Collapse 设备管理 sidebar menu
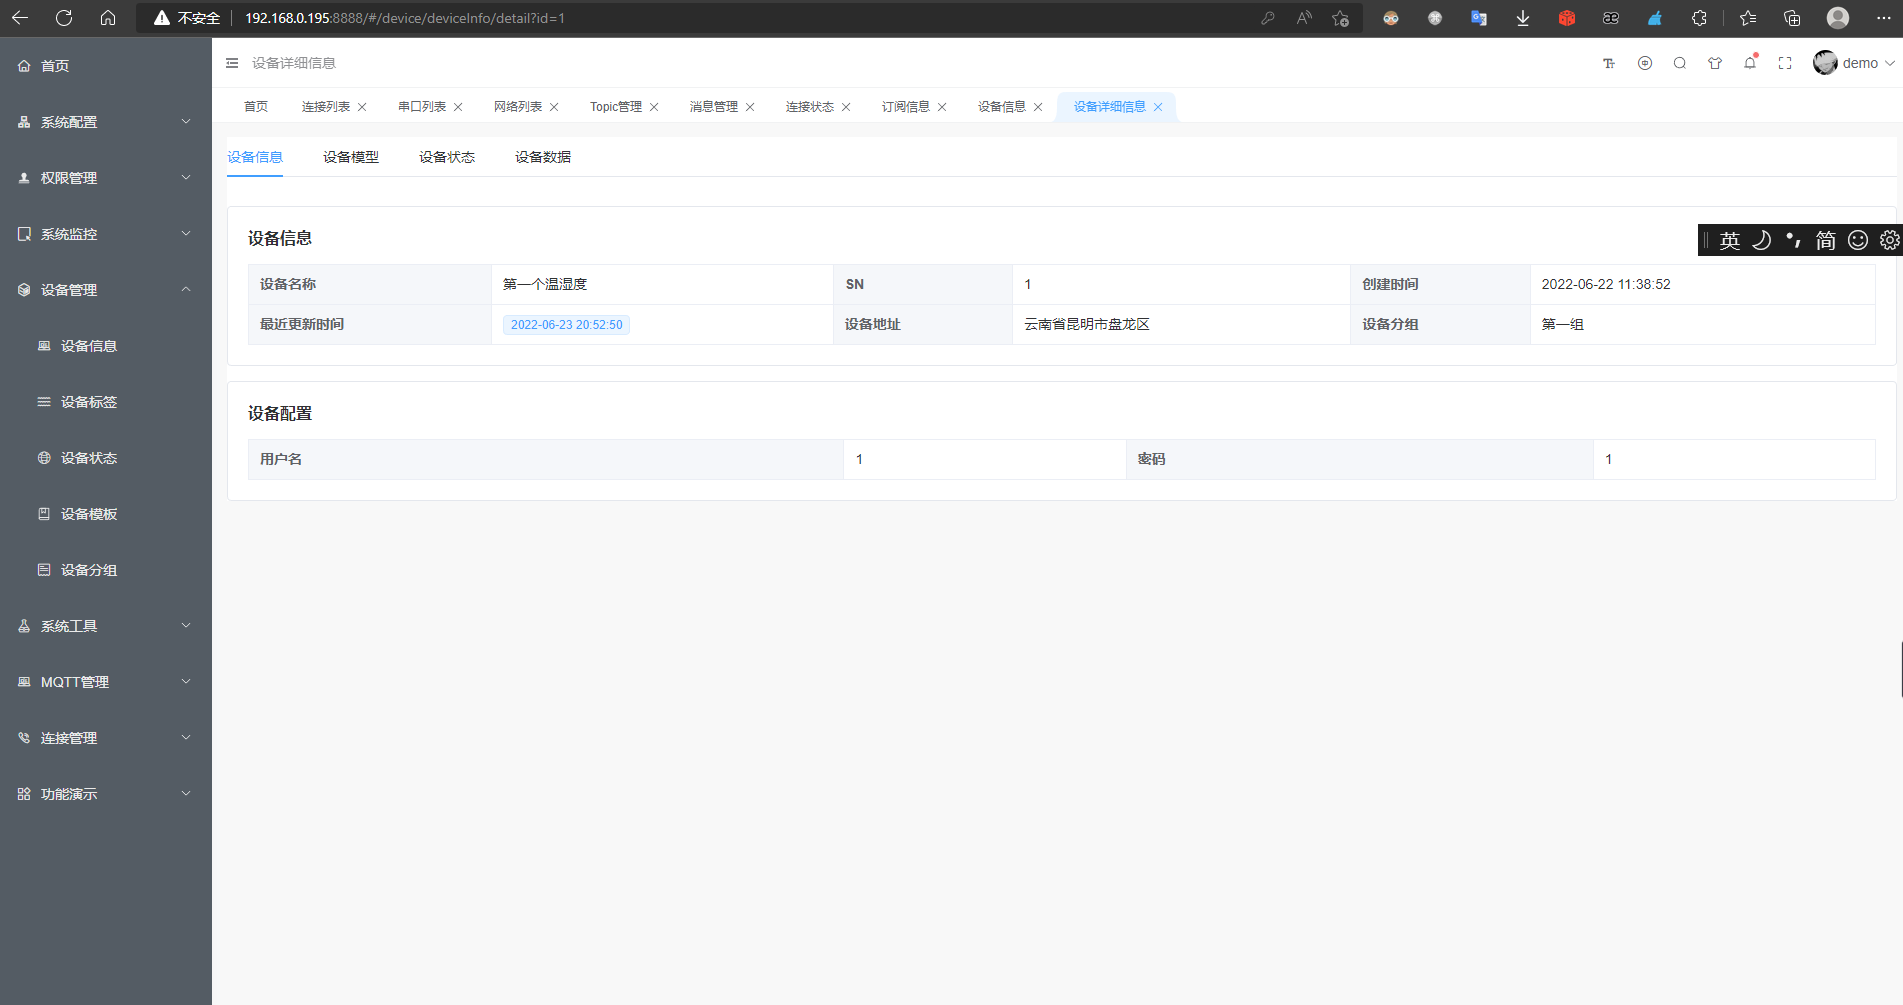 [106, 290]
